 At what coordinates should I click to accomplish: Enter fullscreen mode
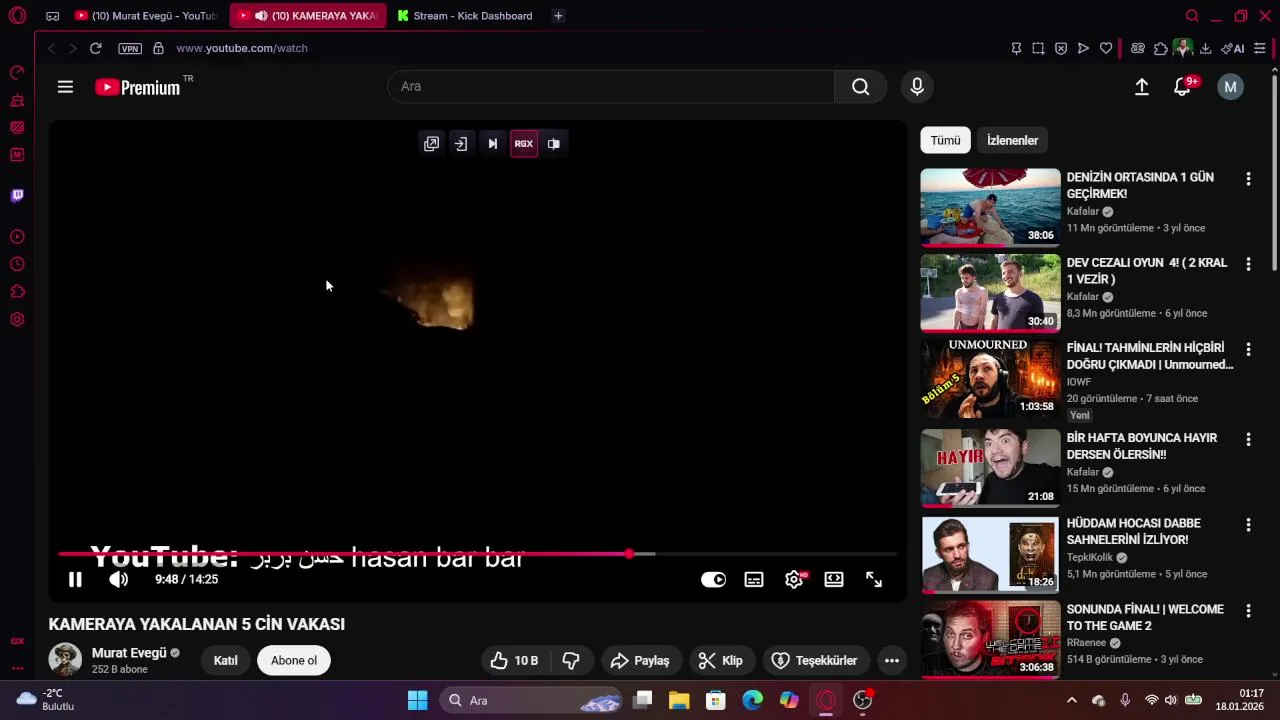coord(874,579)
